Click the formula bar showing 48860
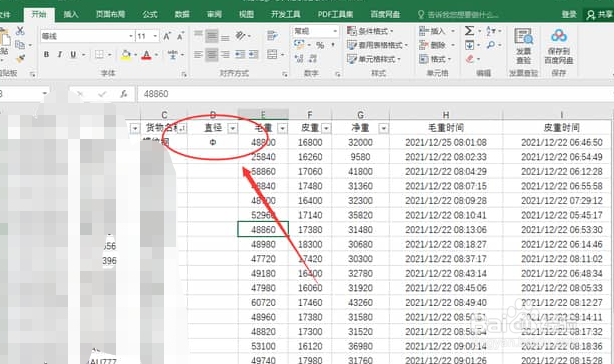 click(x=375, y=94)
